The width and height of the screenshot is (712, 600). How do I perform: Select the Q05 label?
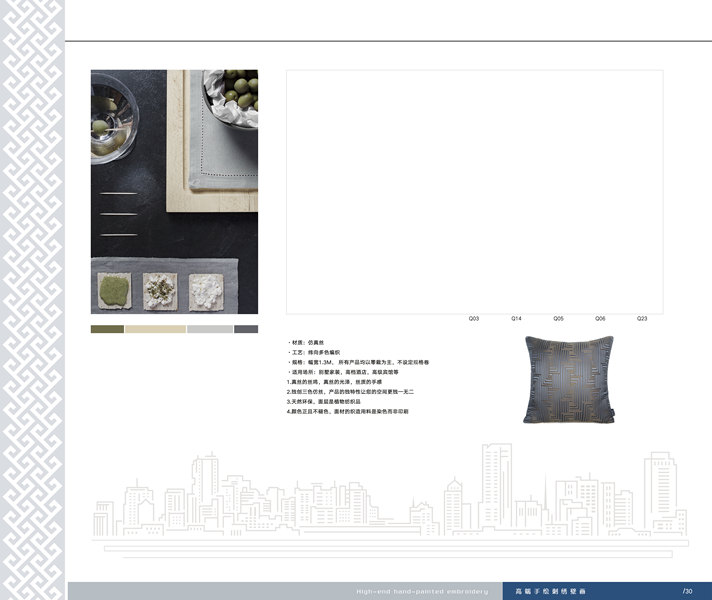(558, 318)
